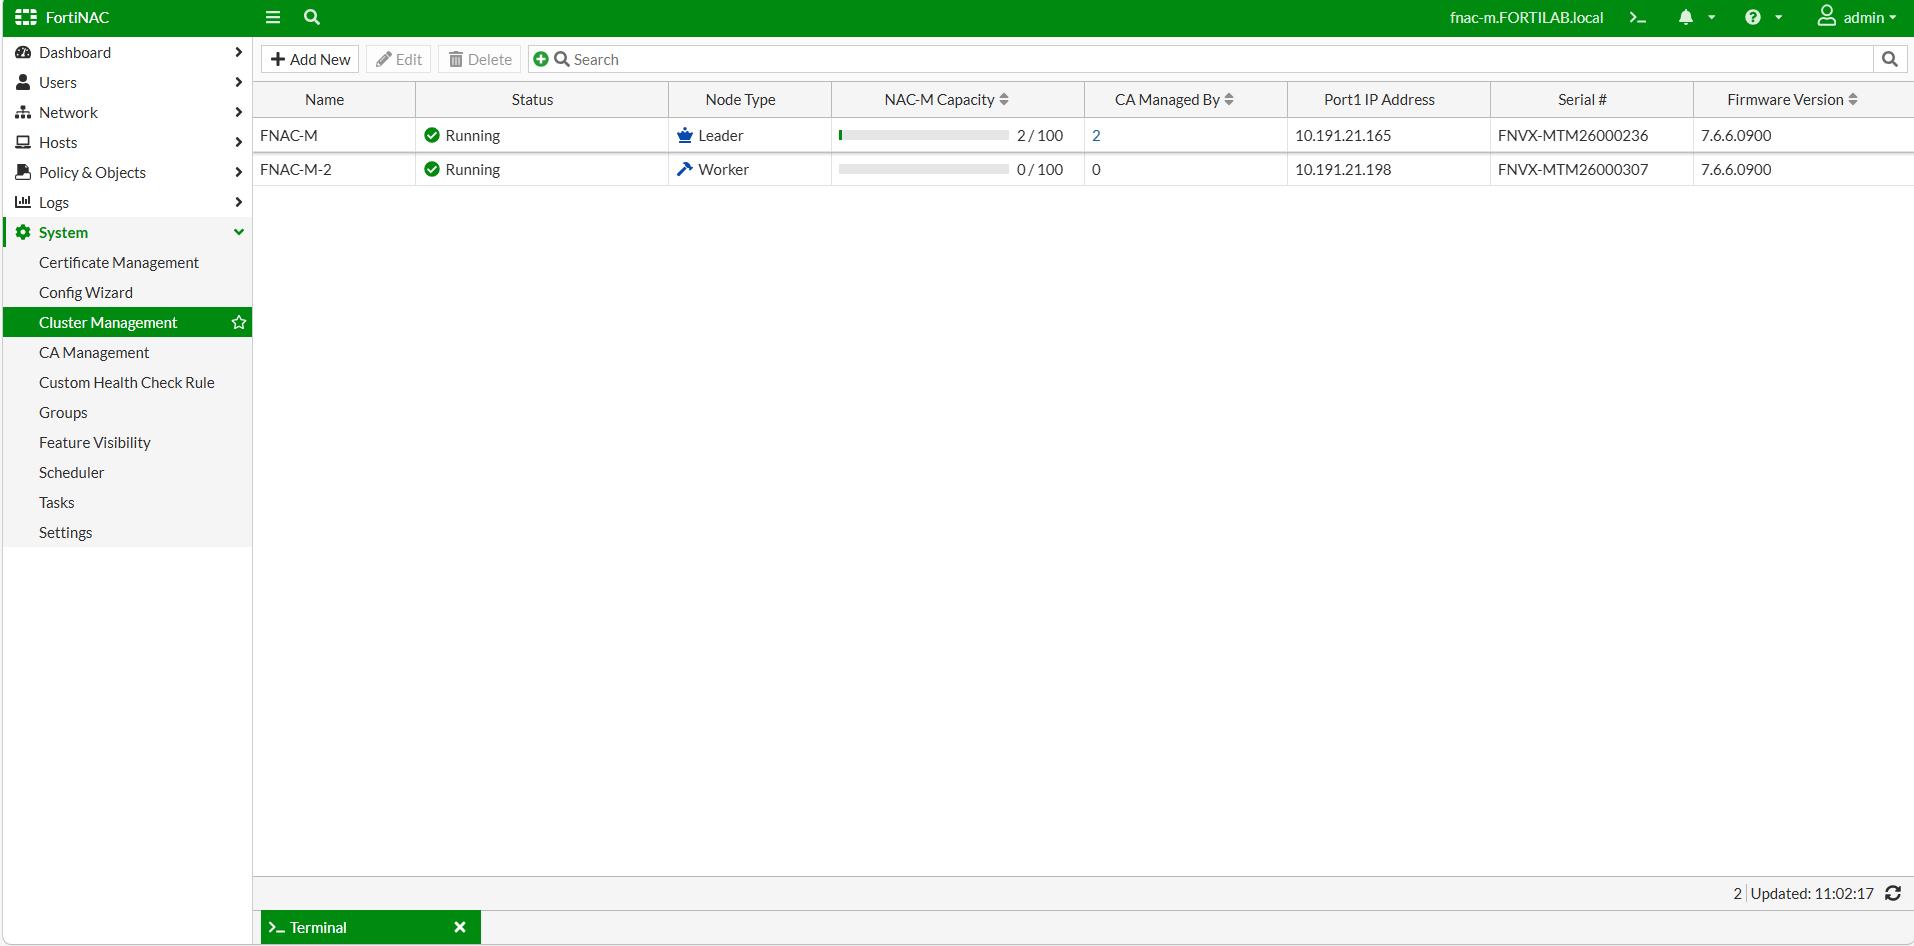The width and height of the screenshot is (1914, 946).
Task: Expand the Hosts menu chevron
Action: click(238, 142)
